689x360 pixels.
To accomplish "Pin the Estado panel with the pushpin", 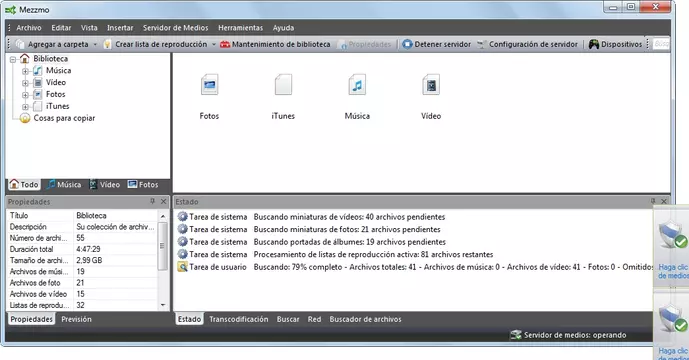I will tap(653, 201).
